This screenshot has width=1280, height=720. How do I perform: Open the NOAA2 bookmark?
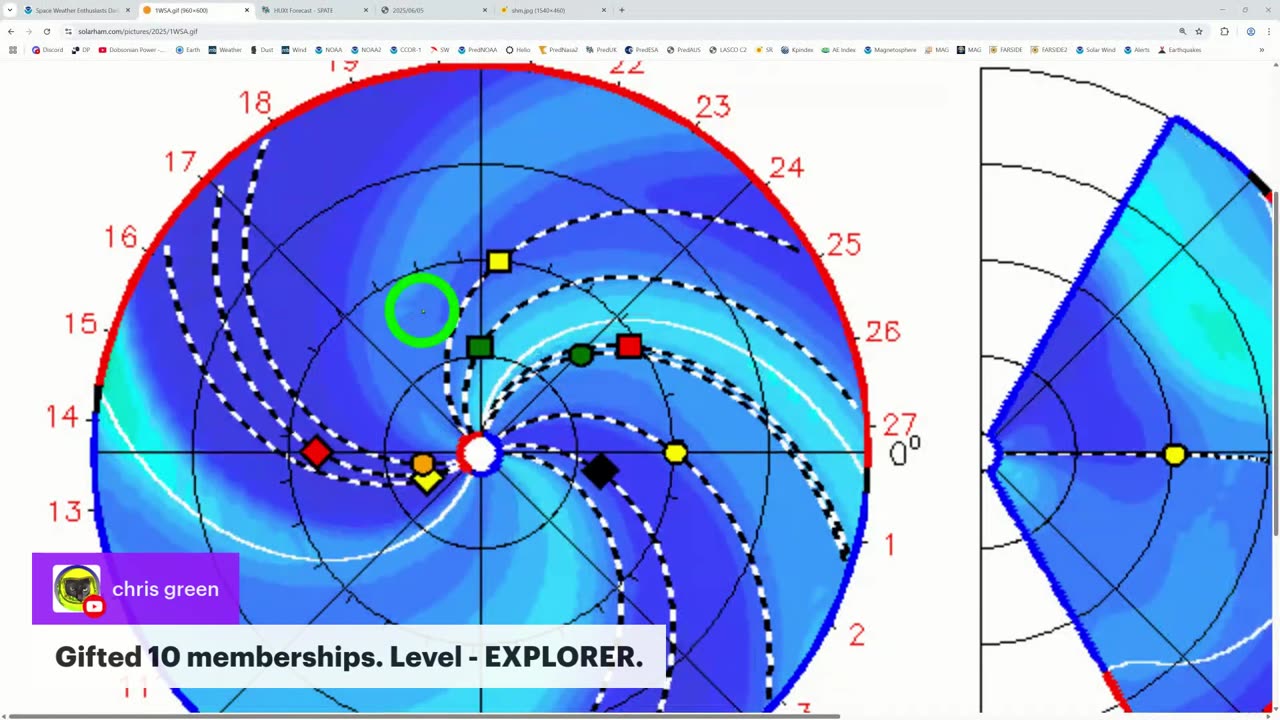click(x=365, y=49)
